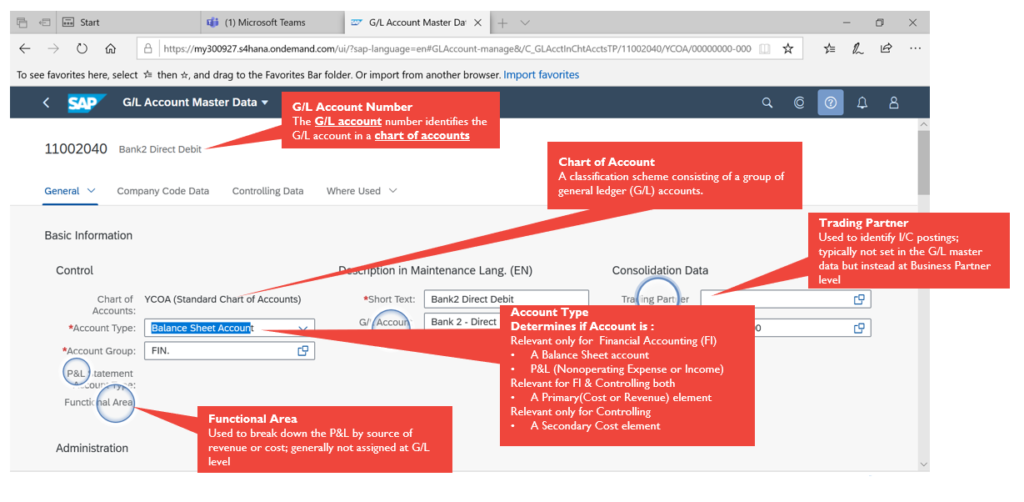Click the page vertical scrollbar
The height and width of the screenshot is (502, 1024).
(923, 163)
